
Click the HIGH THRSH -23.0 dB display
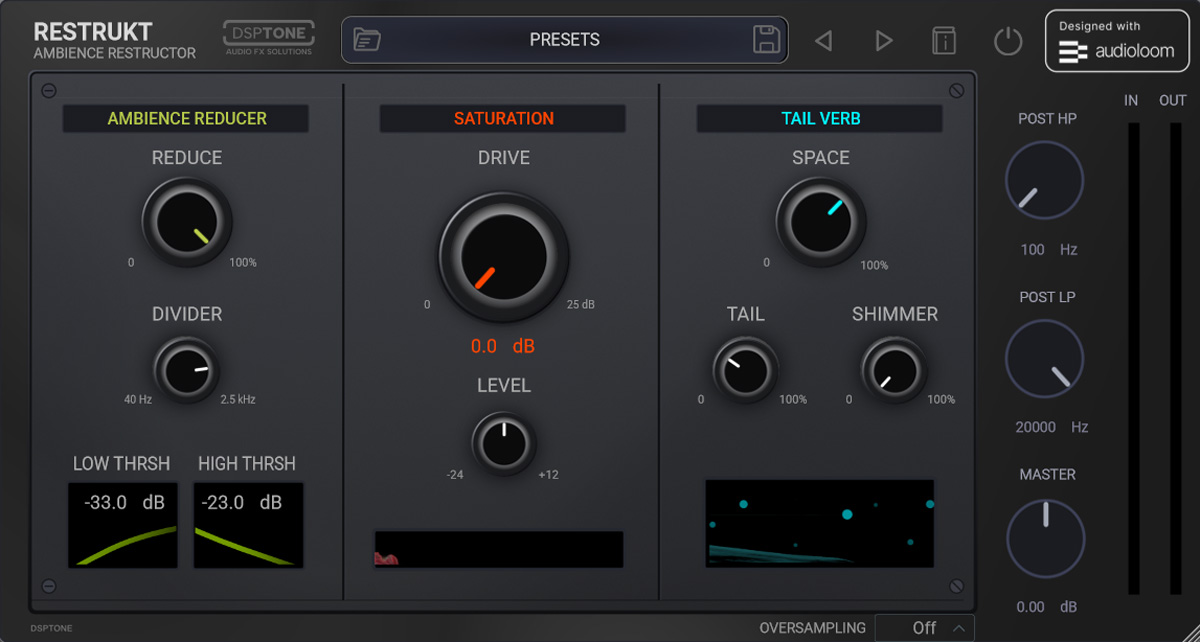248,525
